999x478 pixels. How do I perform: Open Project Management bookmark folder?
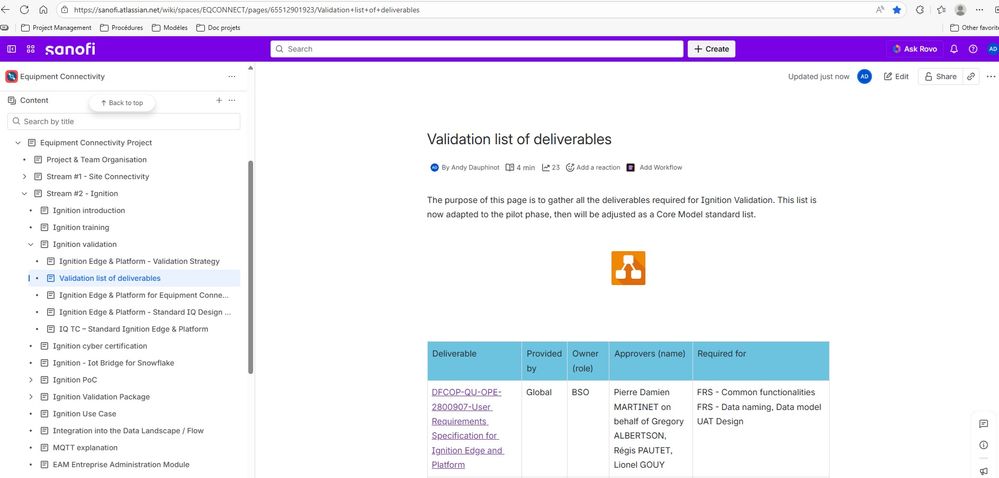pyautogui.click(x=56, y=28)
